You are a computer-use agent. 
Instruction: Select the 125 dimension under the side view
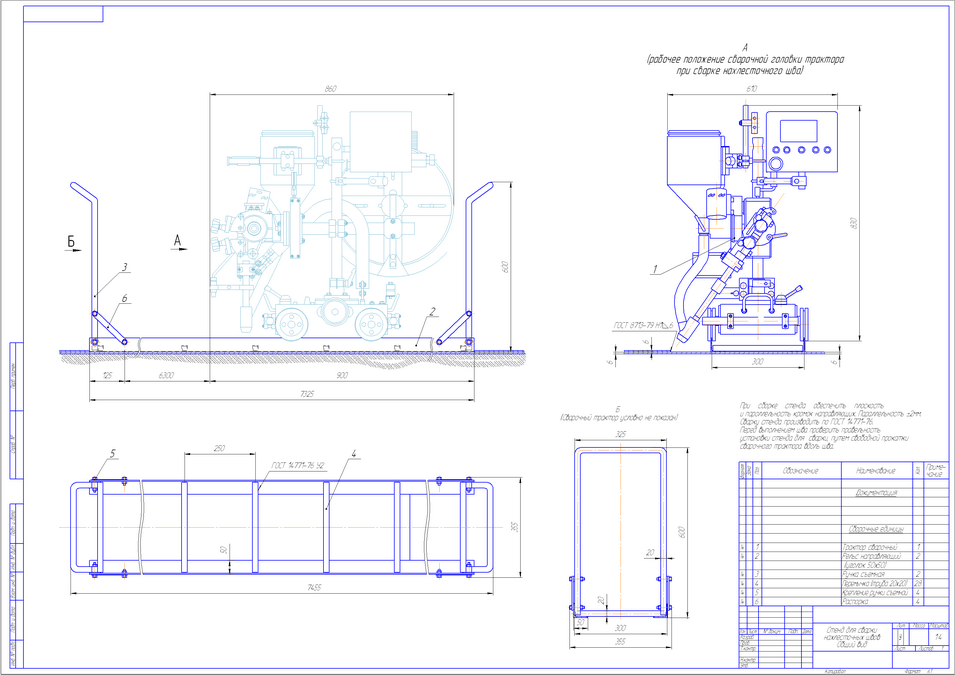107,376
